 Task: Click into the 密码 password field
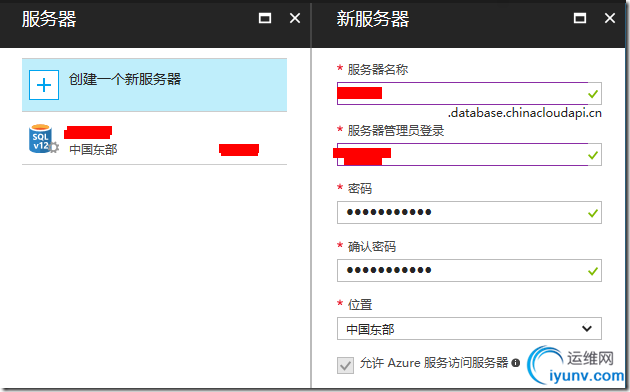pyautogui.click(x=469, y=212)
